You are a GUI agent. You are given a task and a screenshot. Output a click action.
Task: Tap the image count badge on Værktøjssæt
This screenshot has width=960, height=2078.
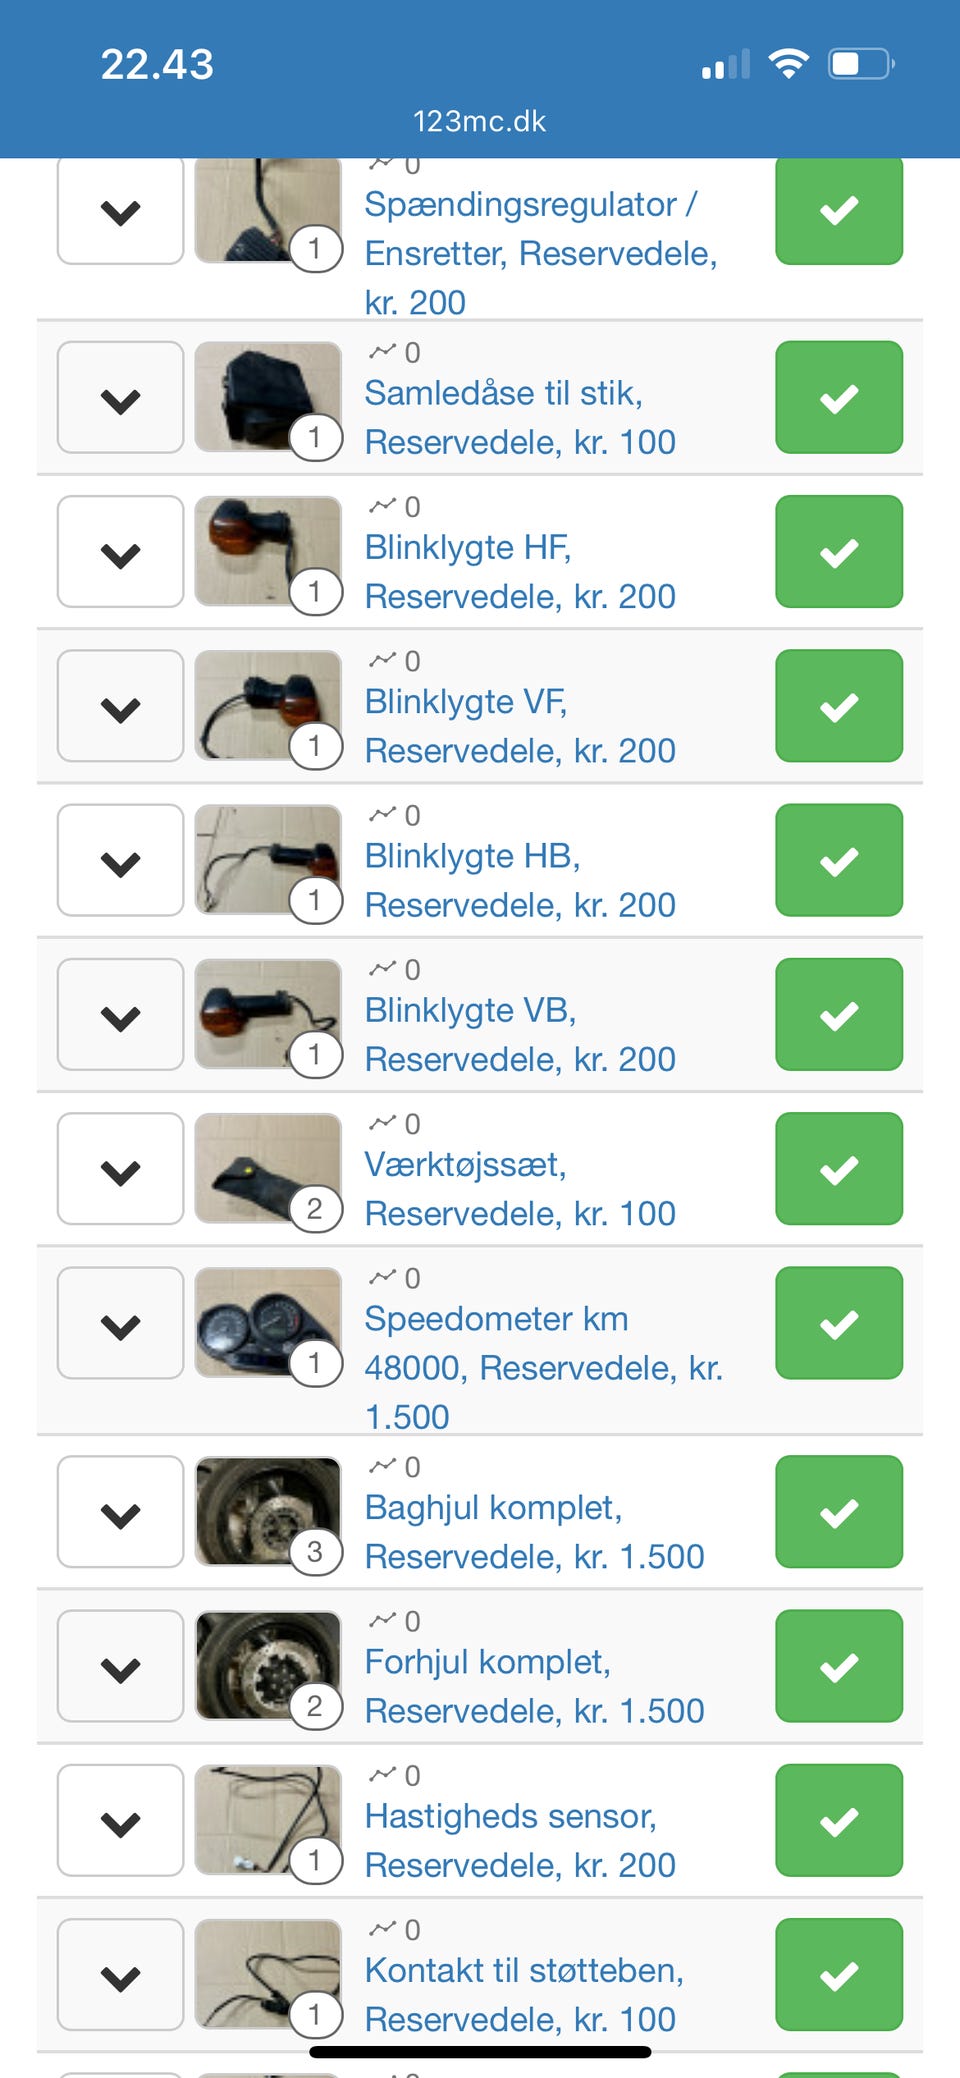315,1209
